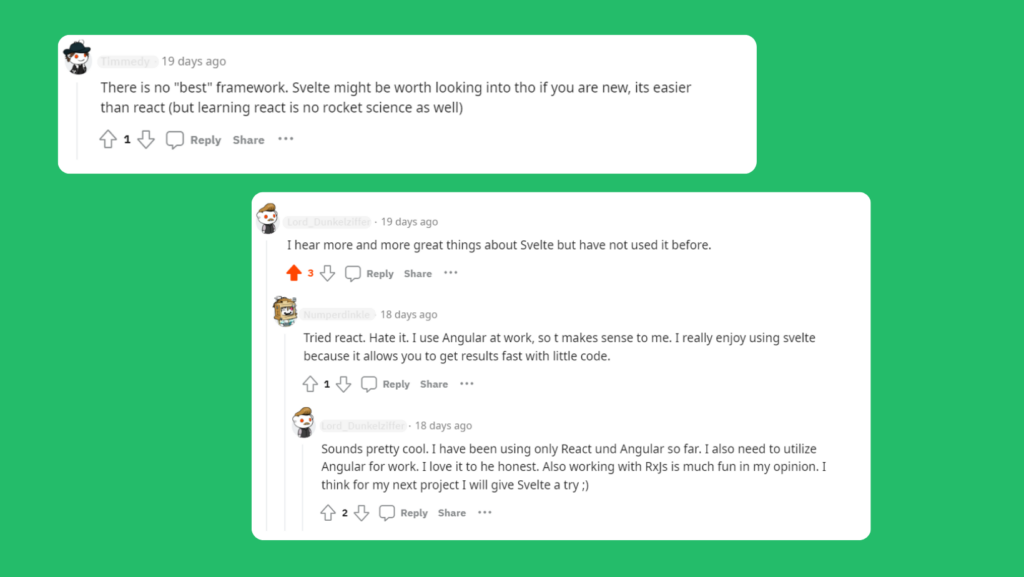
Task: Toggle off the orange upvote on Lord_Dunkelziffer's comment
Action: pos(295,271)
